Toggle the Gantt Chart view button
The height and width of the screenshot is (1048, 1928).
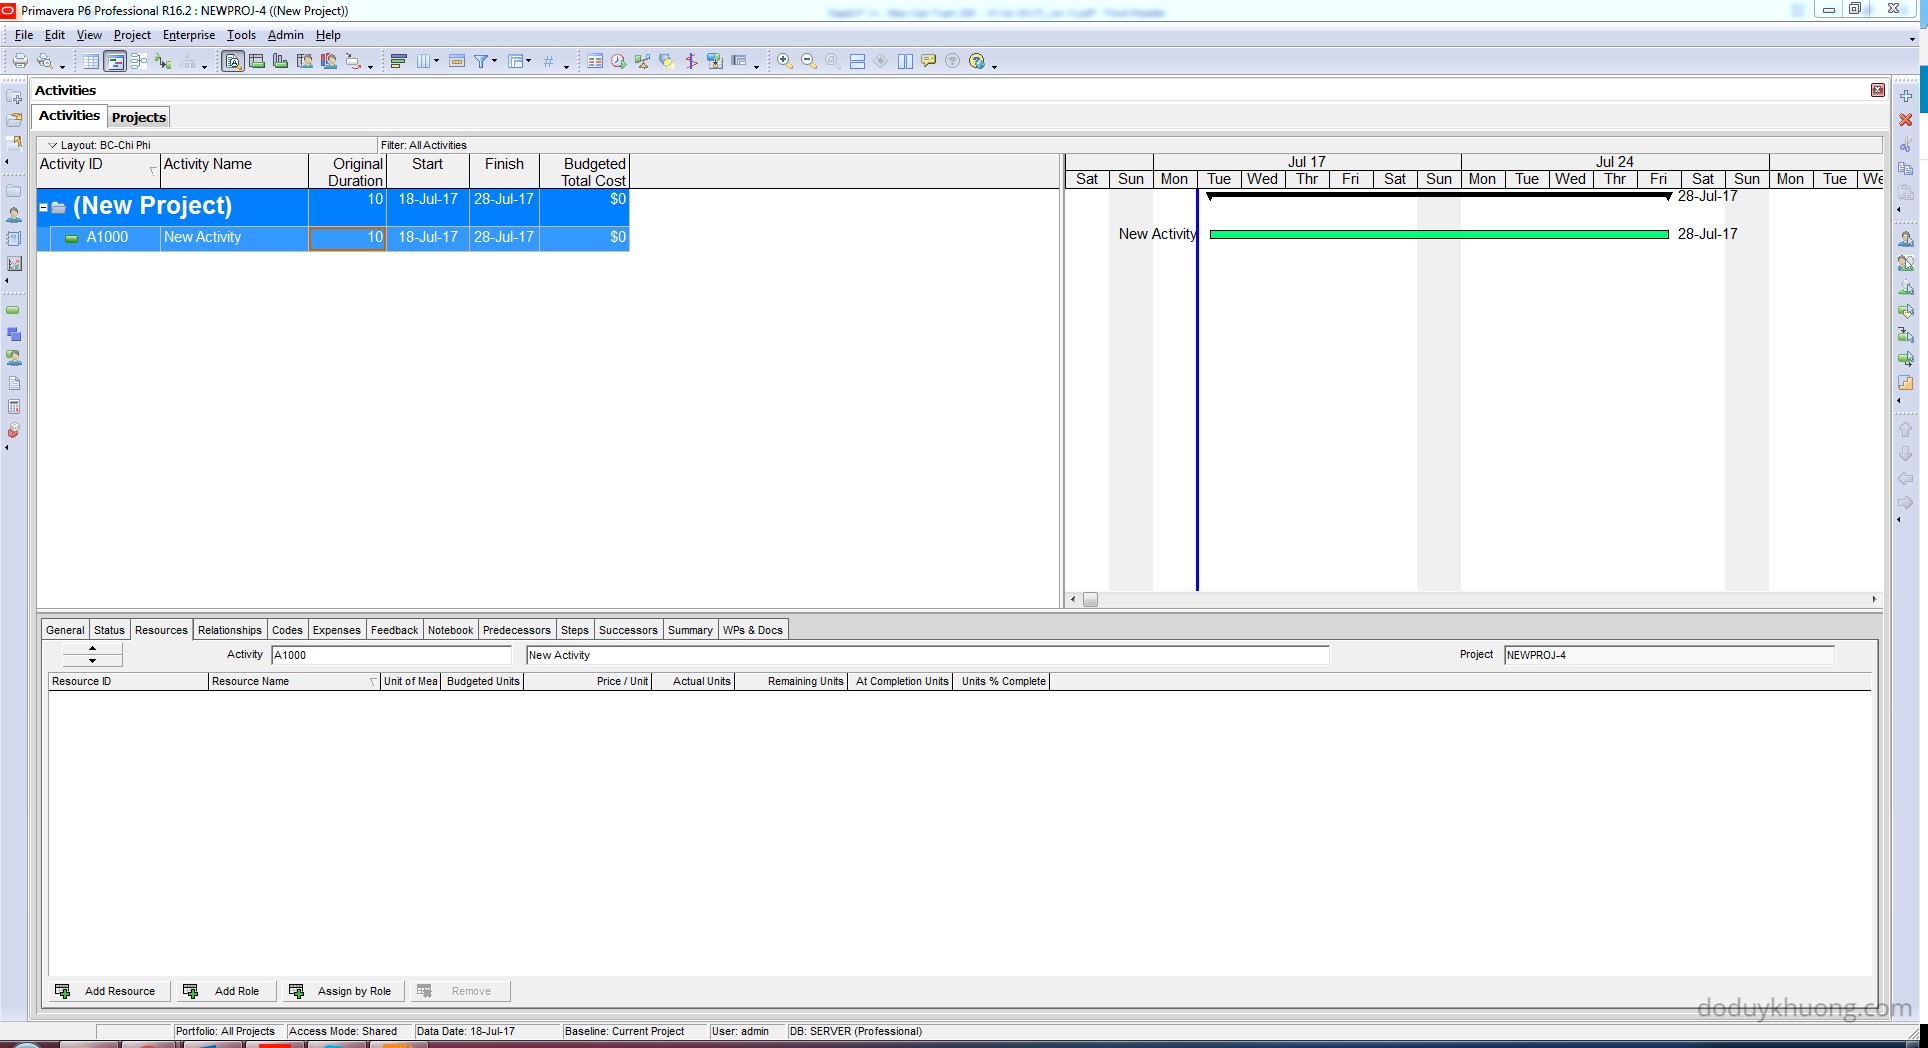coord(116,62)
